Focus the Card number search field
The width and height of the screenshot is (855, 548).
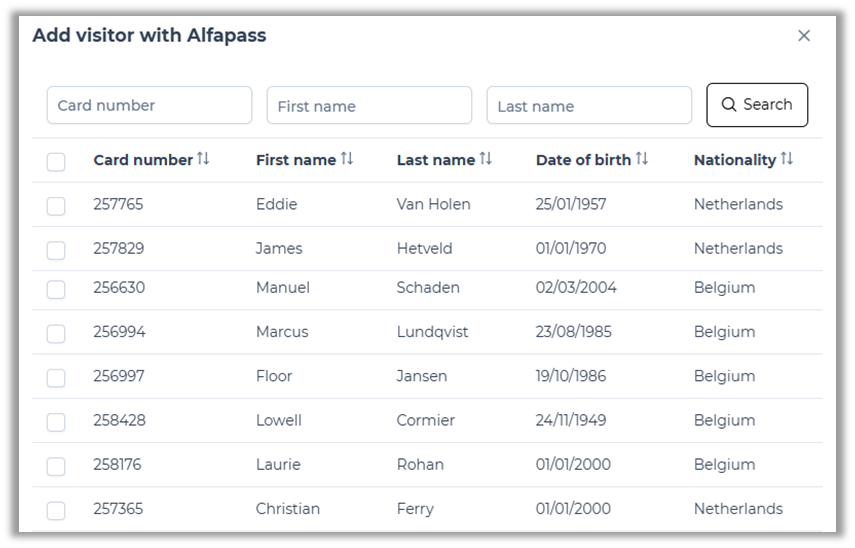(149, 105)
